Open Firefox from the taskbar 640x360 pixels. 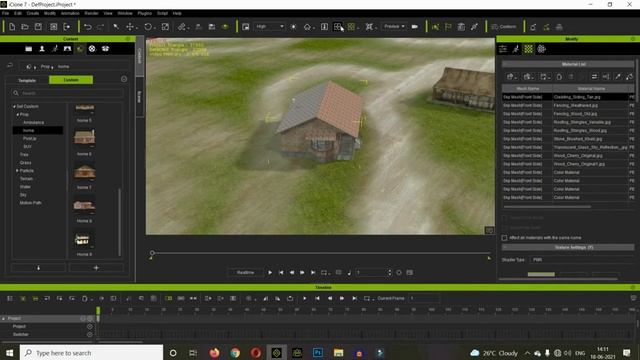click(x=214, y=353)
